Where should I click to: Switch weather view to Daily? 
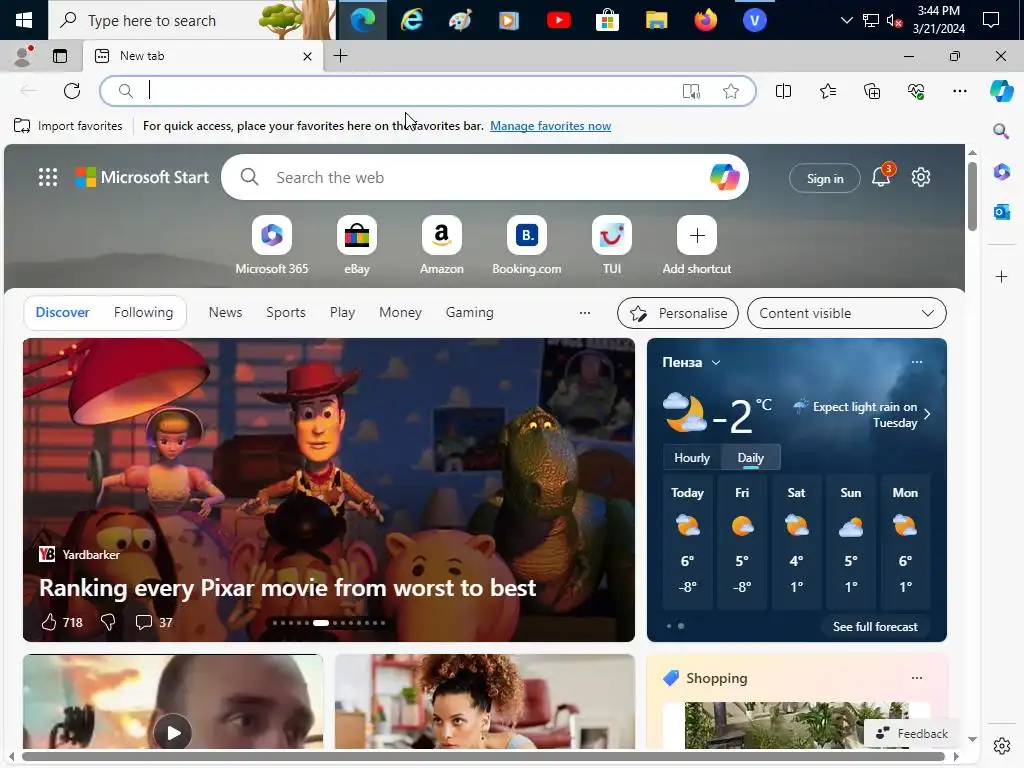click(750, 458)
